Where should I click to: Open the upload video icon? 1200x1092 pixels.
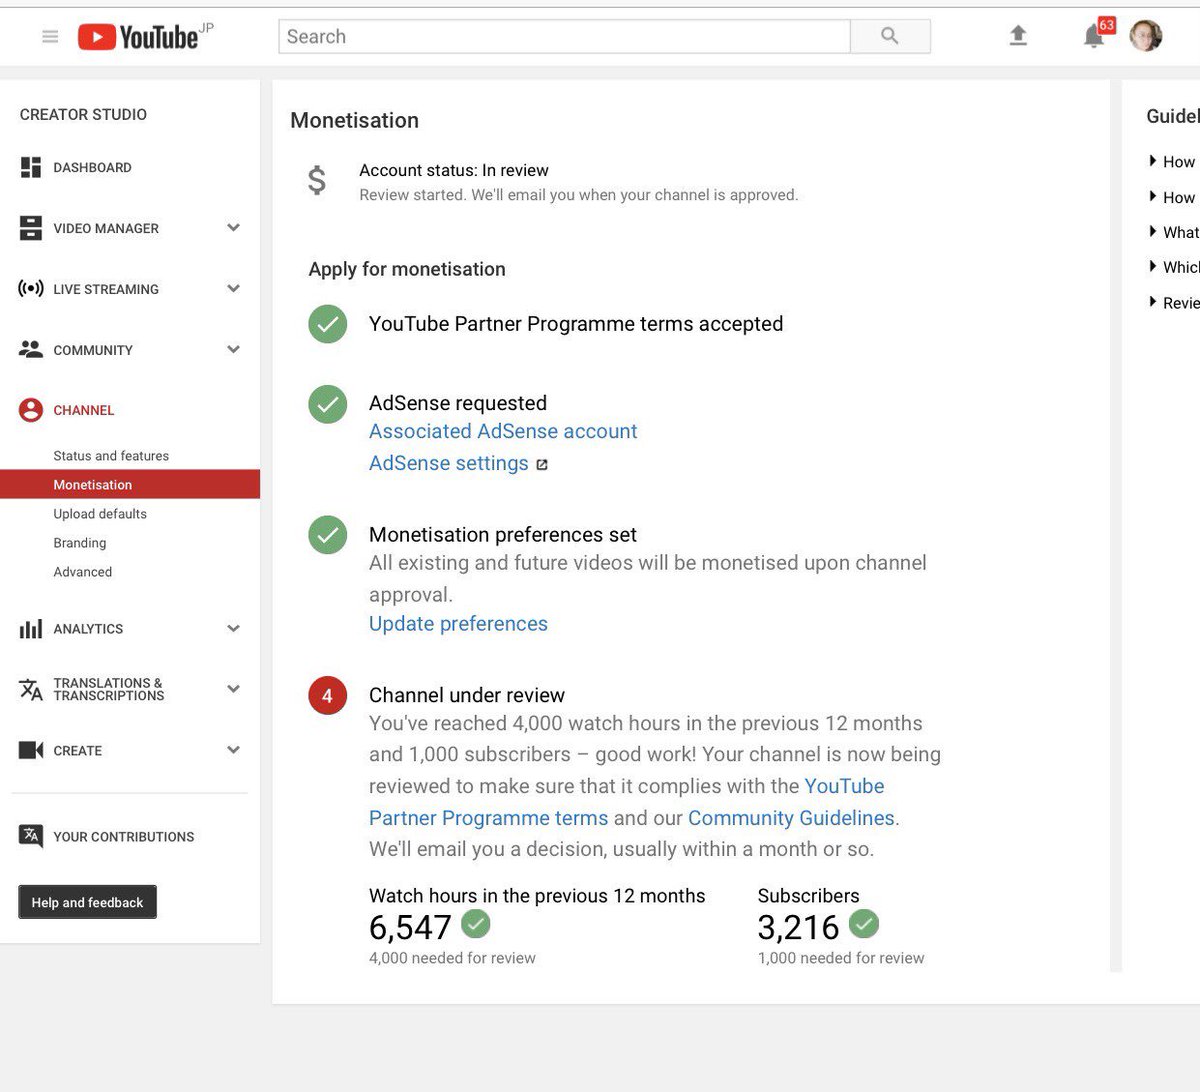[1018, 36]
